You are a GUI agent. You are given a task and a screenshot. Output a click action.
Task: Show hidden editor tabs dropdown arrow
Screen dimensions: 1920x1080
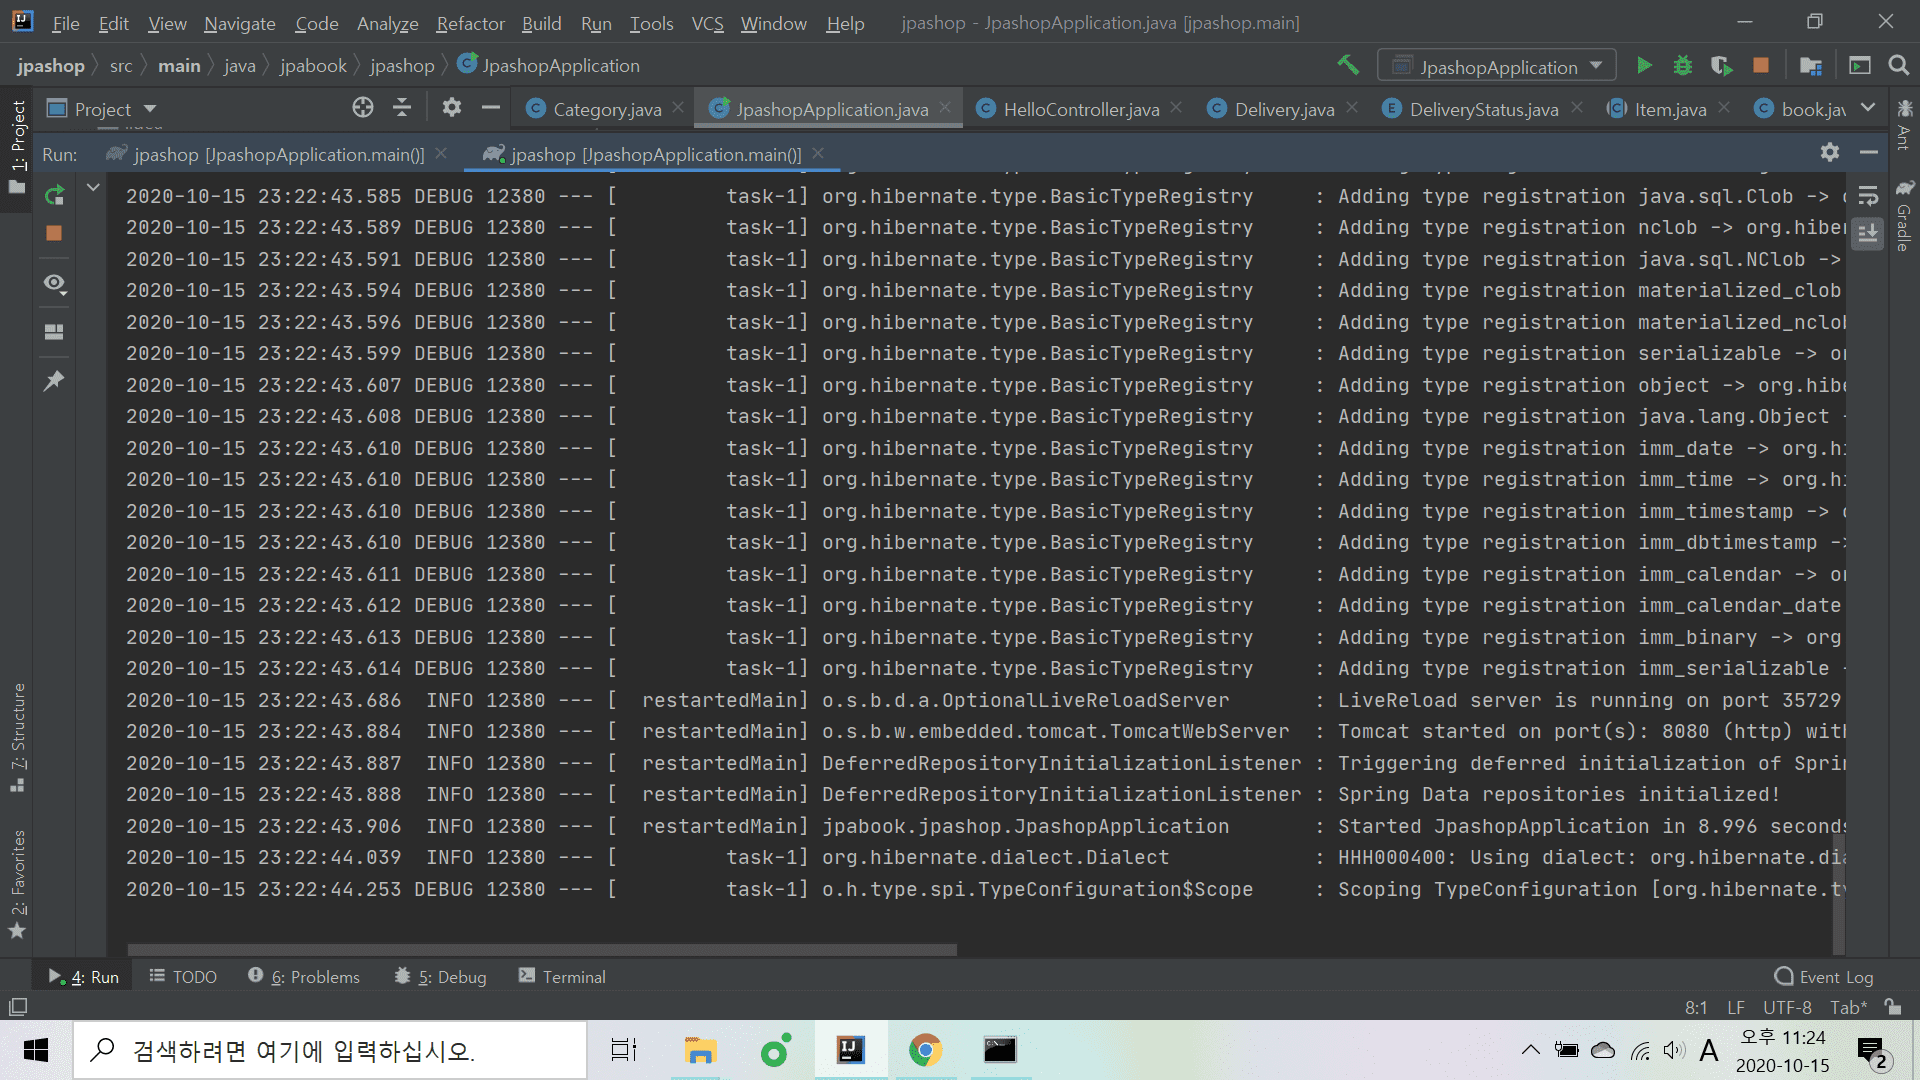(x=1868, y=108)
